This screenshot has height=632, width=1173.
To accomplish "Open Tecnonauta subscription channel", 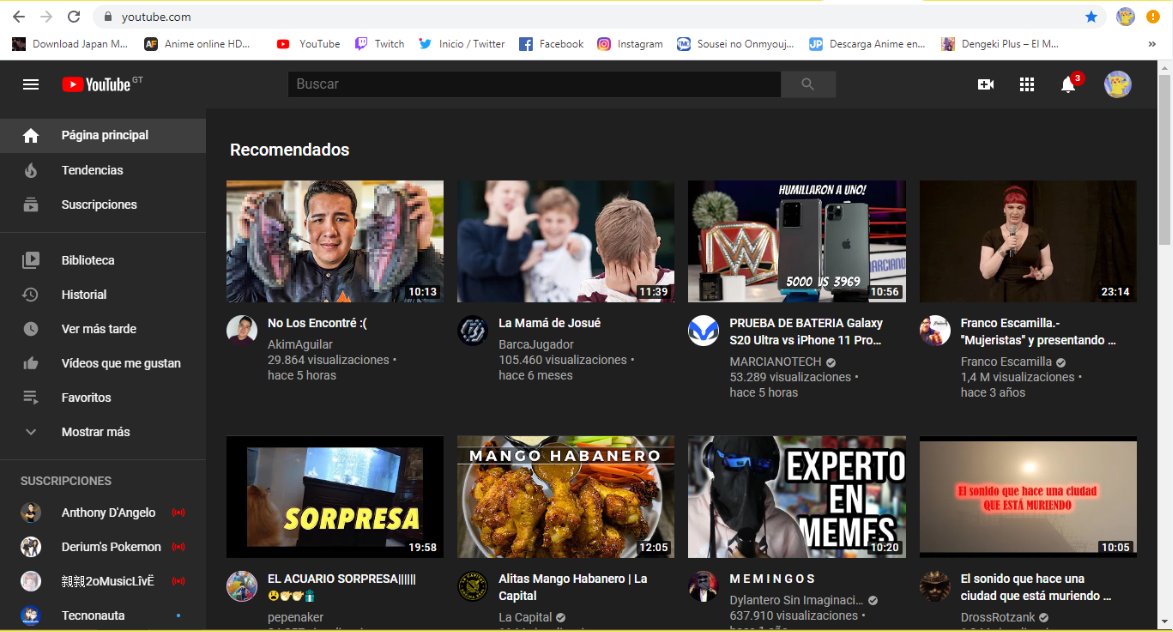I will click(102, 616).
